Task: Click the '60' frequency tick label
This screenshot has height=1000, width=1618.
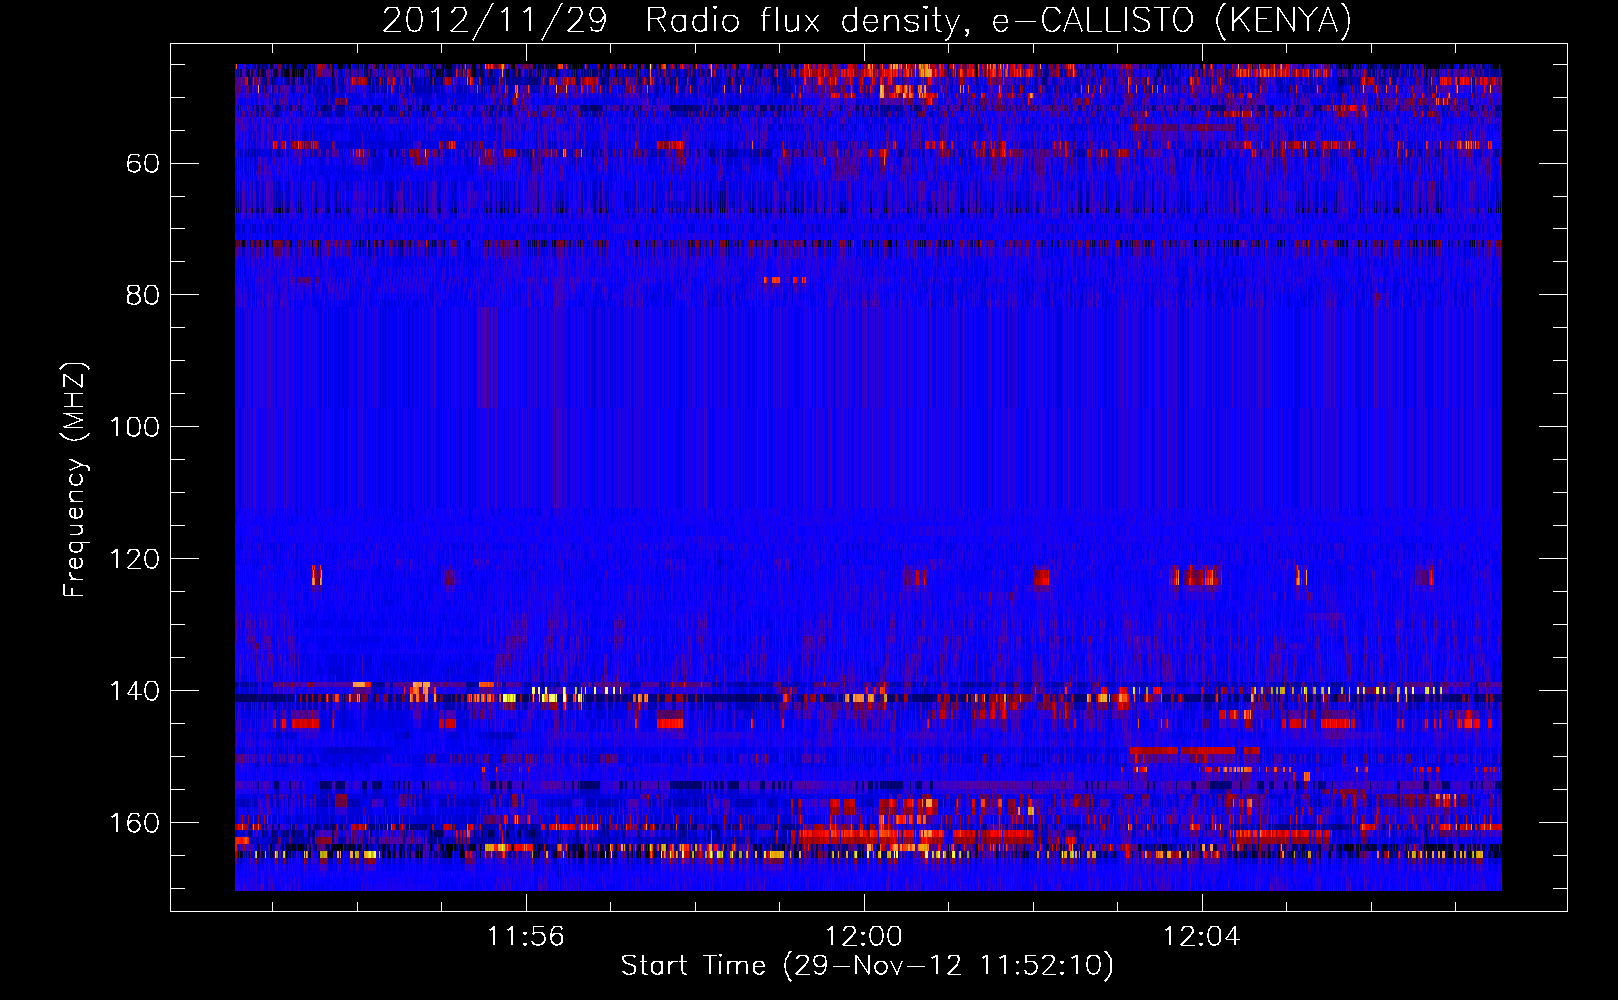Action: tap(143, 163)
